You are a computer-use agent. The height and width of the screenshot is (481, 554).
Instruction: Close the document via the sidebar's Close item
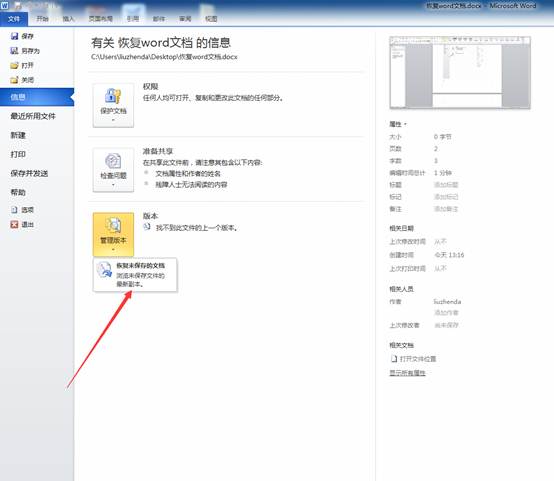pyautogui.click(x=22, y=80)
